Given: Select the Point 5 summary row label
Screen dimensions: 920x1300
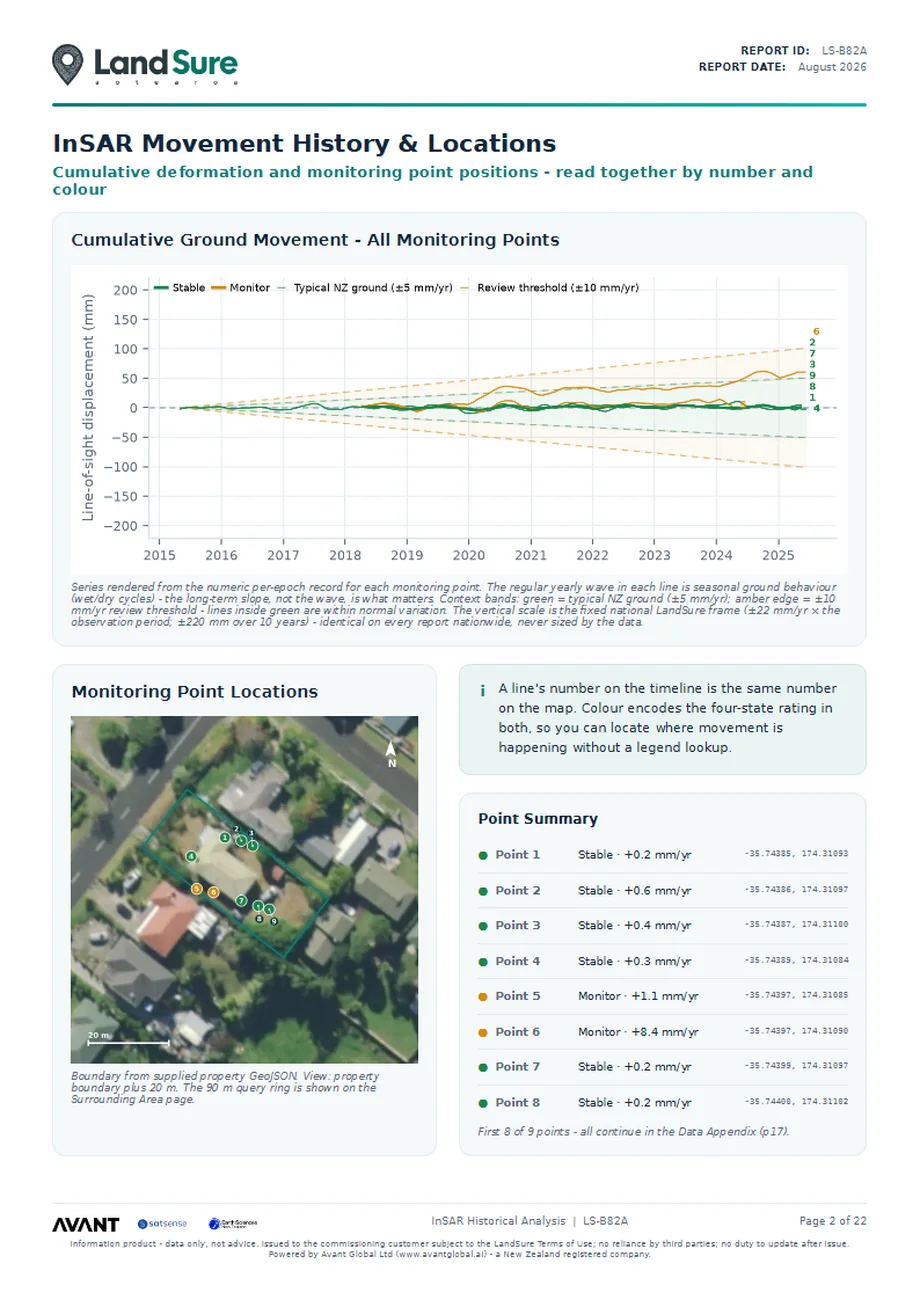Looking at the screenshot, I should tap(518, 996).
